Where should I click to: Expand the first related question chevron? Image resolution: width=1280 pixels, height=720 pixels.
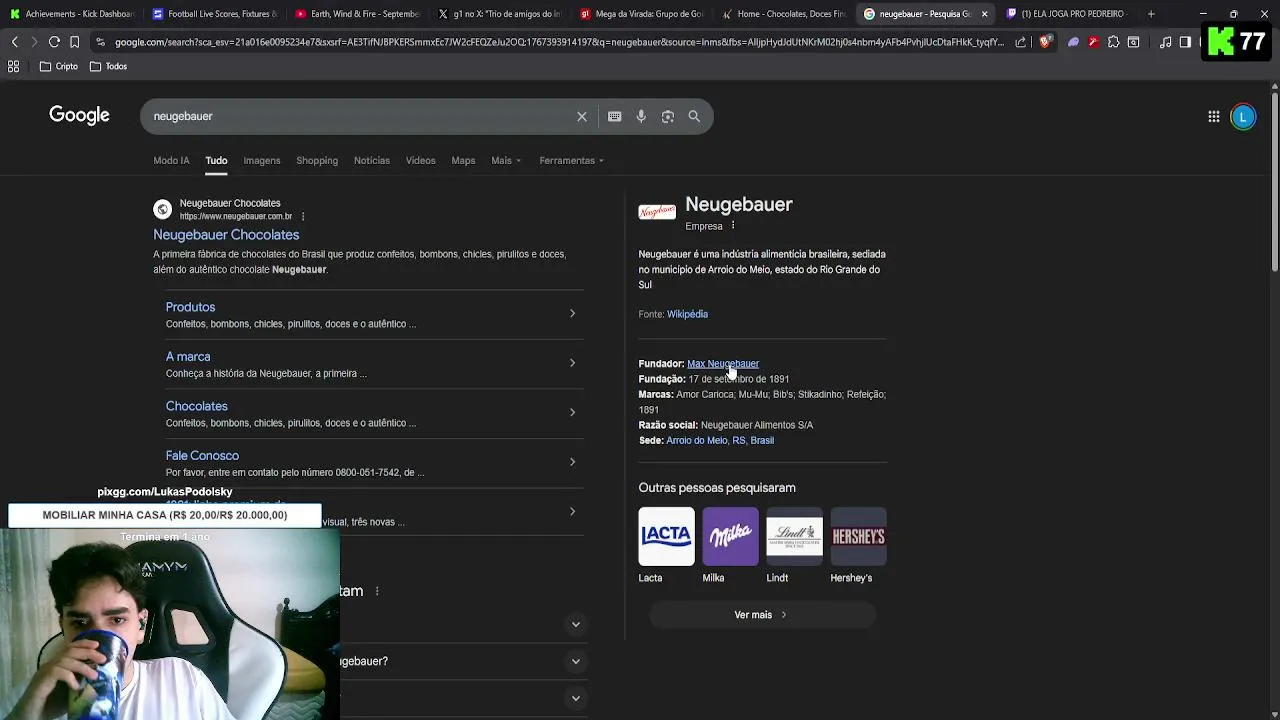click(576, 624)
